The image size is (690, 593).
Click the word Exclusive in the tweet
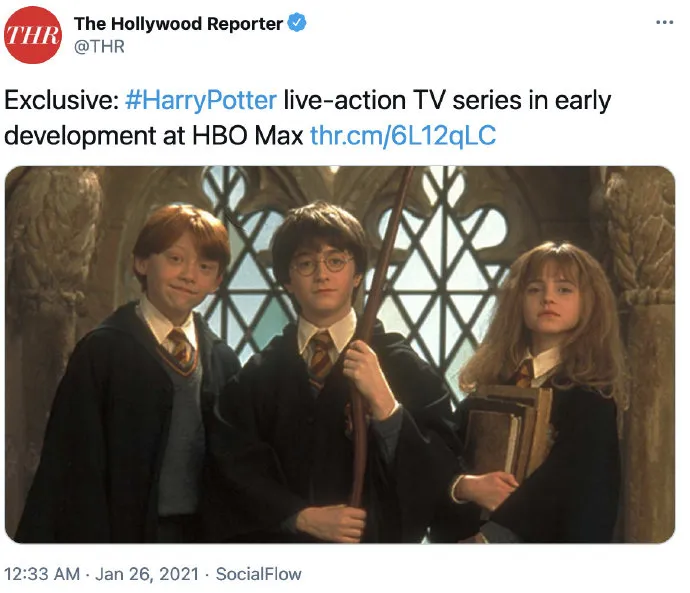[x=59, y=100]
